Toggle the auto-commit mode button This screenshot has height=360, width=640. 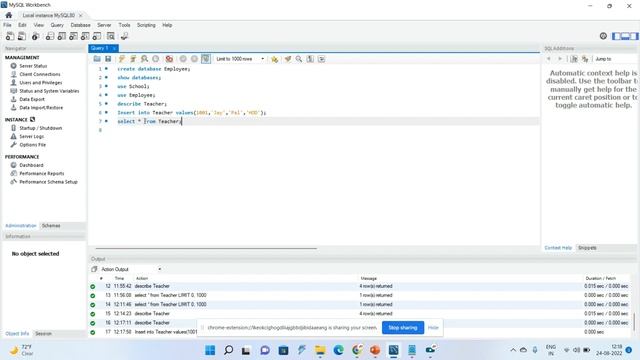click(x=206, y=59)
